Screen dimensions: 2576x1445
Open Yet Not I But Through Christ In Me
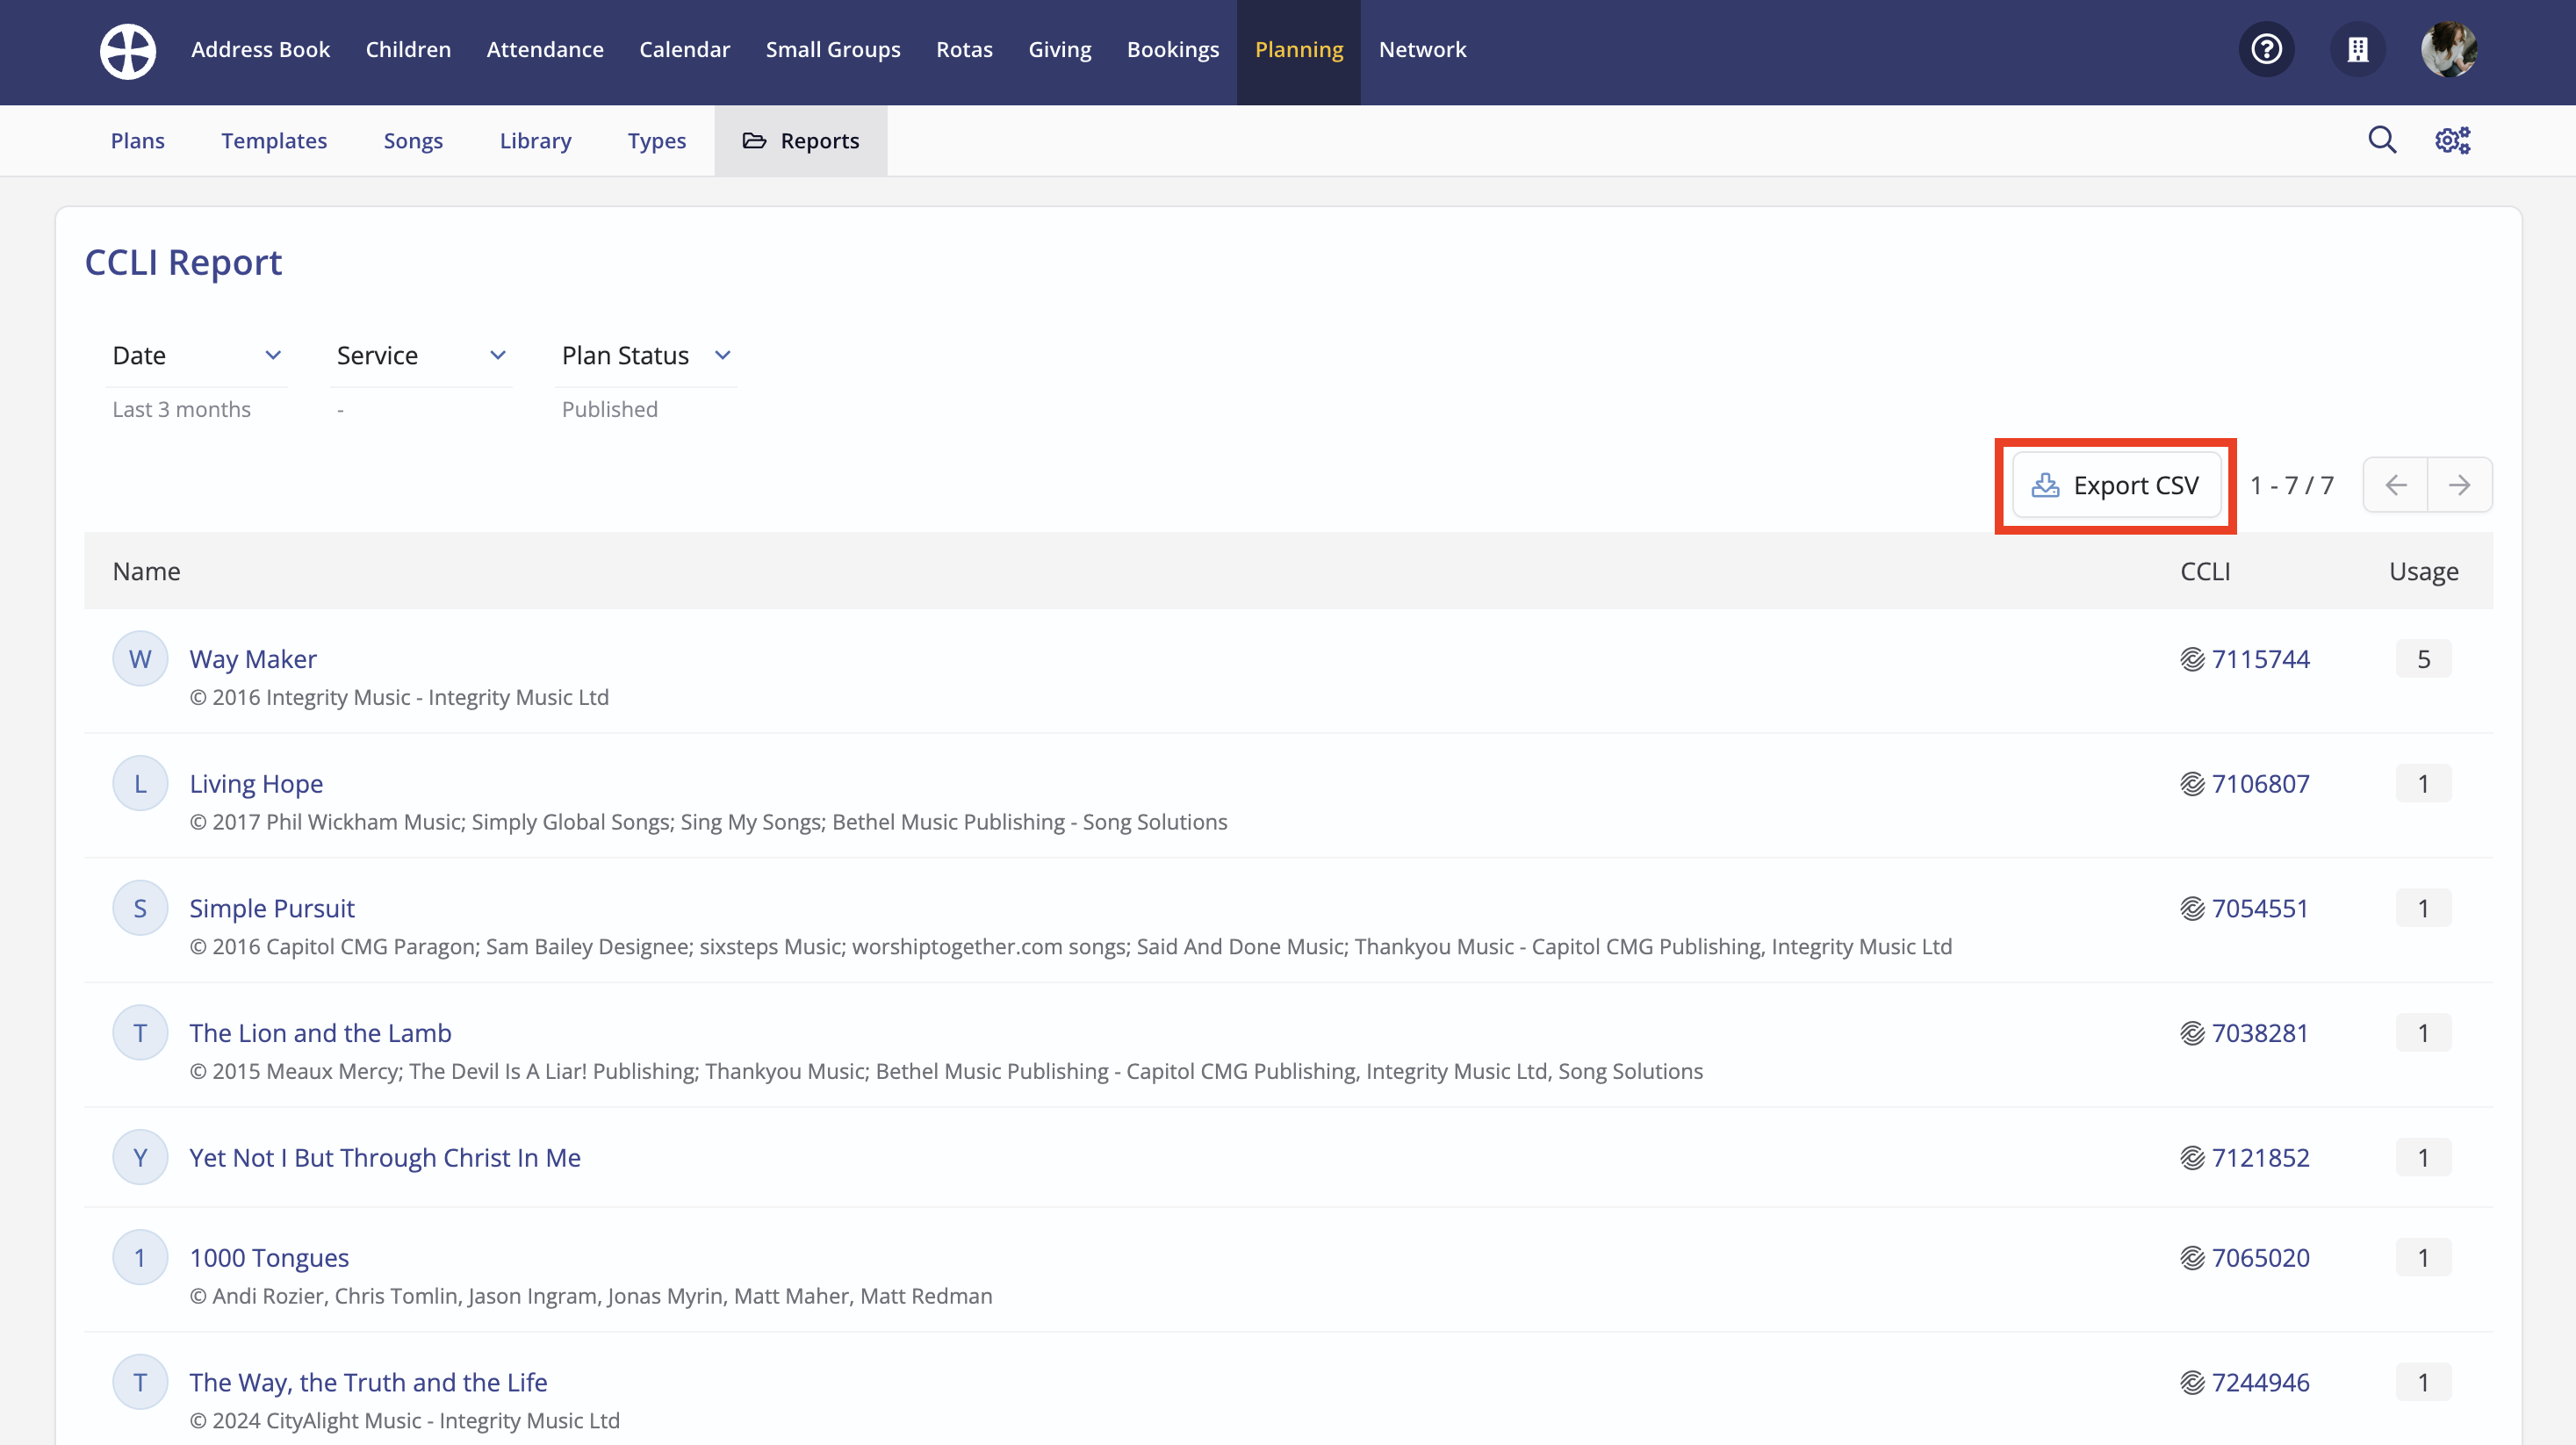(x=385, y=1157)
